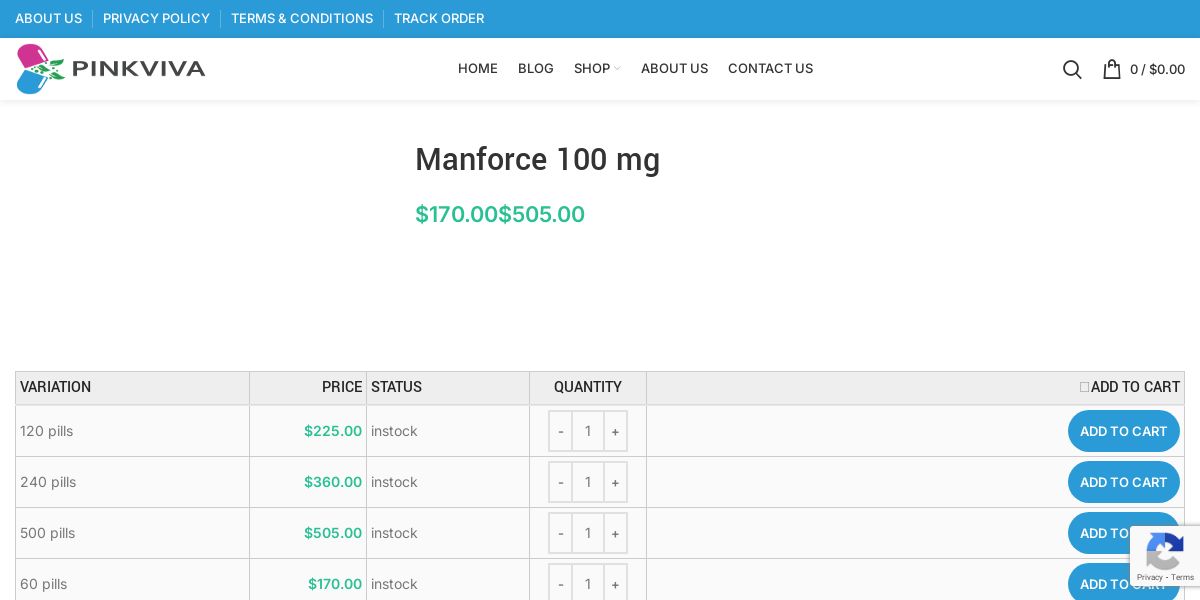
Task: Decrease quantity for 240 pills
Action: pos(560,482)
